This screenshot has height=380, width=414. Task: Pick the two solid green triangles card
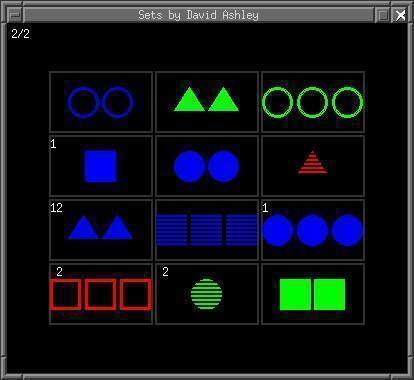point(207,102)
